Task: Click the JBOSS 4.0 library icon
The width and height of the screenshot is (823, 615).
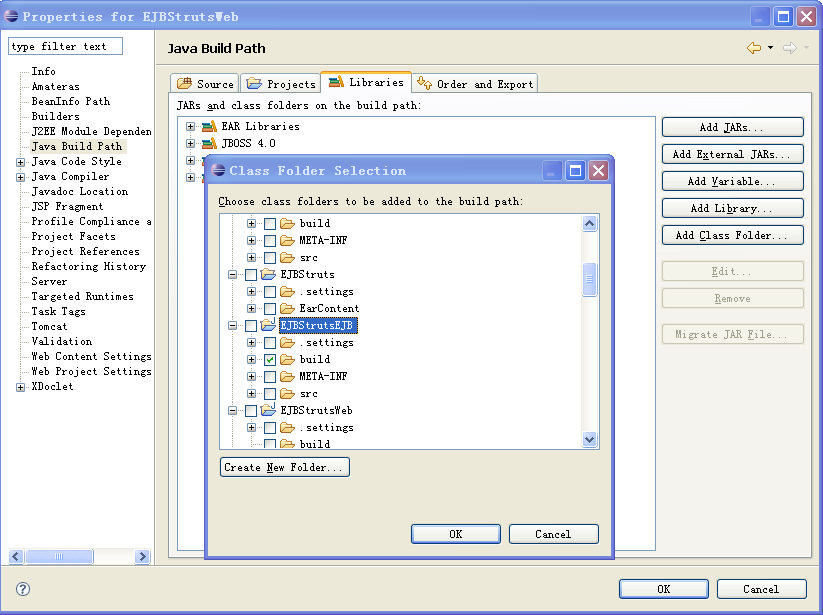Action: coord(209,143)
